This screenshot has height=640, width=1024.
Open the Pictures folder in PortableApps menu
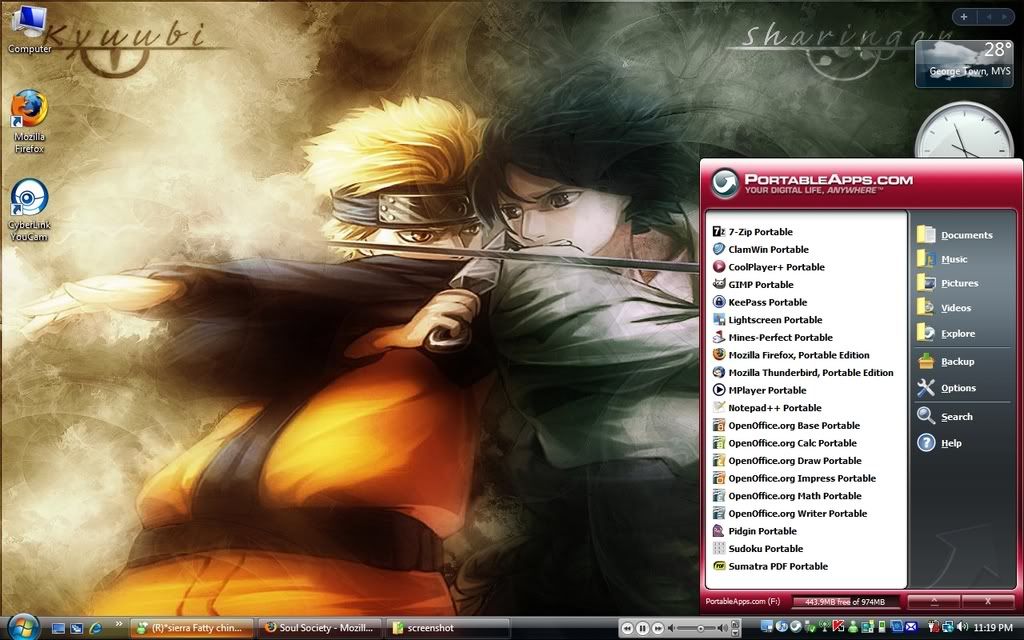pos(948,283)
